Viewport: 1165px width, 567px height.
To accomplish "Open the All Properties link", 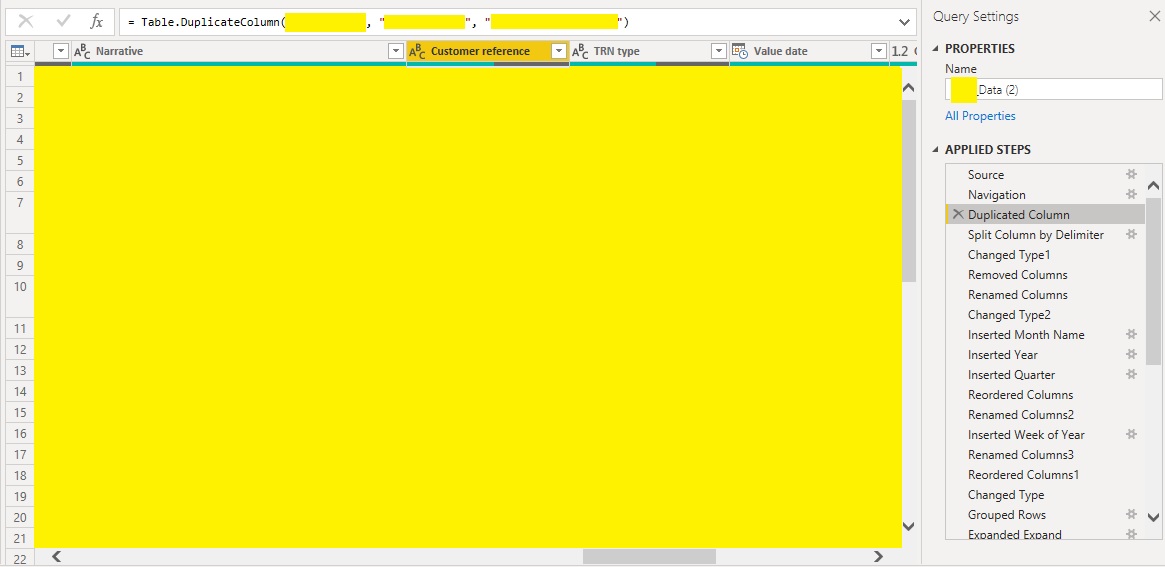I will 980,116.
